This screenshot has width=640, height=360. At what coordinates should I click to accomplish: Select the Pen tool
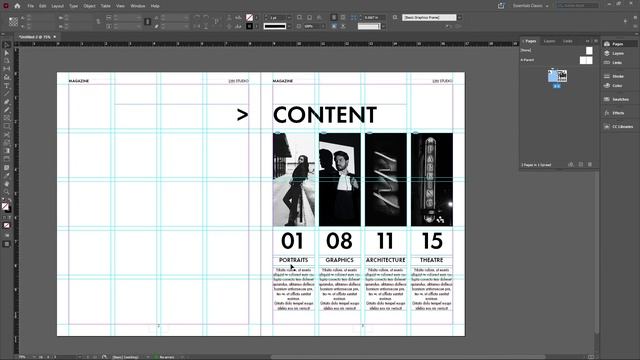coord(7,102)
